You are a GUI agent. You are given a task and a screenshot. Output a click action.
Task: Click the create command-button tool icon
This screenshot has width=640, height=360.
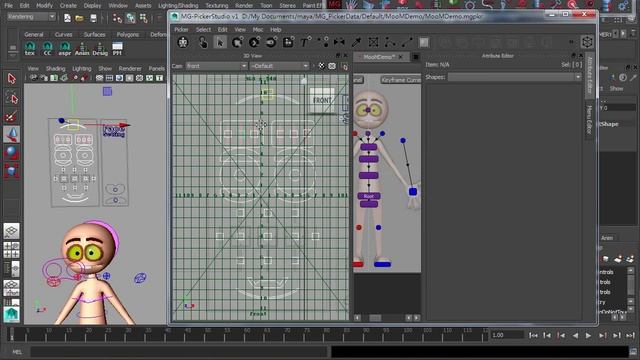(254, 42)
